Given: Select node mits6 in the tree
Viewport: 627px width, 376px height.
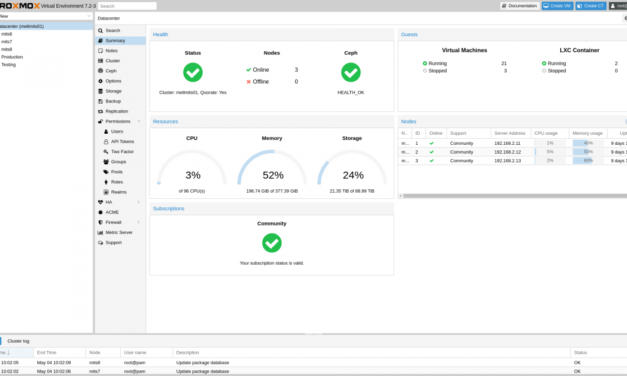Looking at the screenshot, I should tap(46, 34).
